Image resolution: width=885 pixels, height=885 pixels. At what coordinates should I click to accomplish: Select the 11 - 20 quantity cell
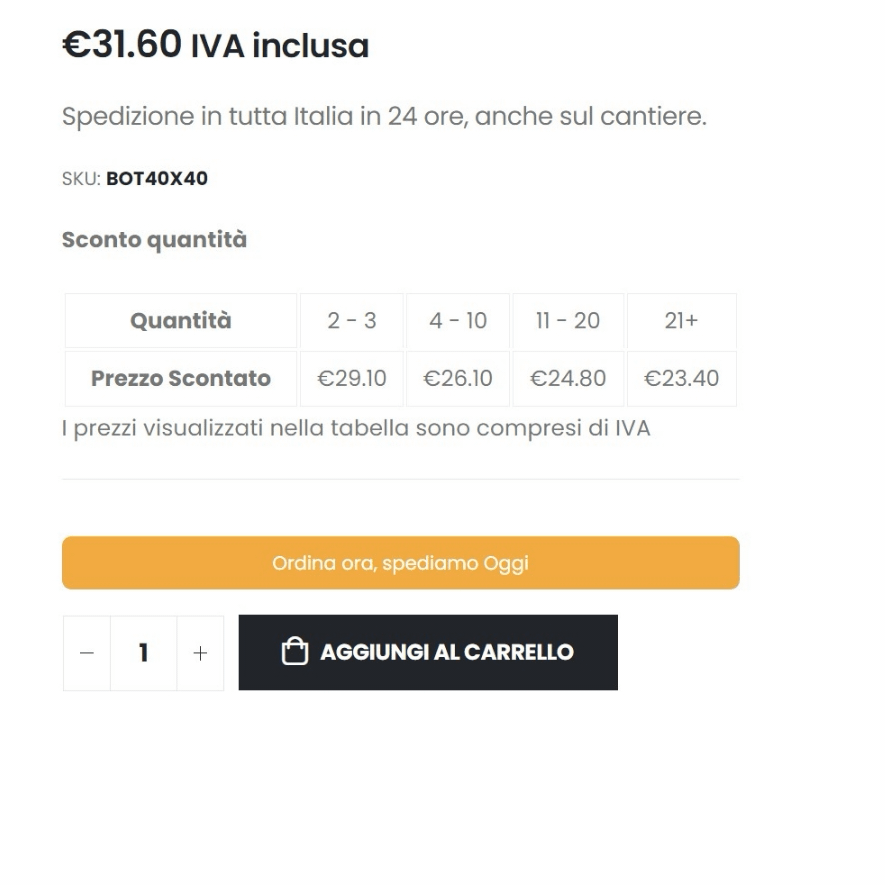click(568, 321)
